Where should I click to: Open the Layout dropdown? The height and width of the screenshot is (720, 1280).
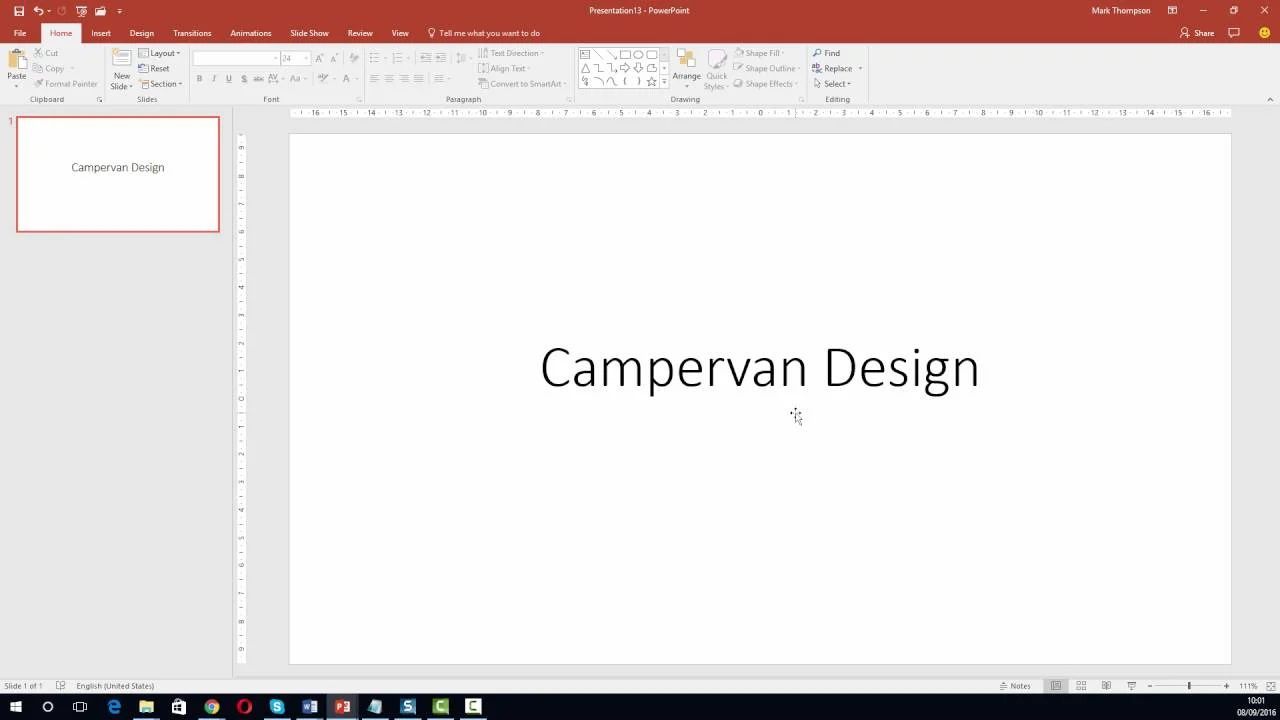[160, 53]
